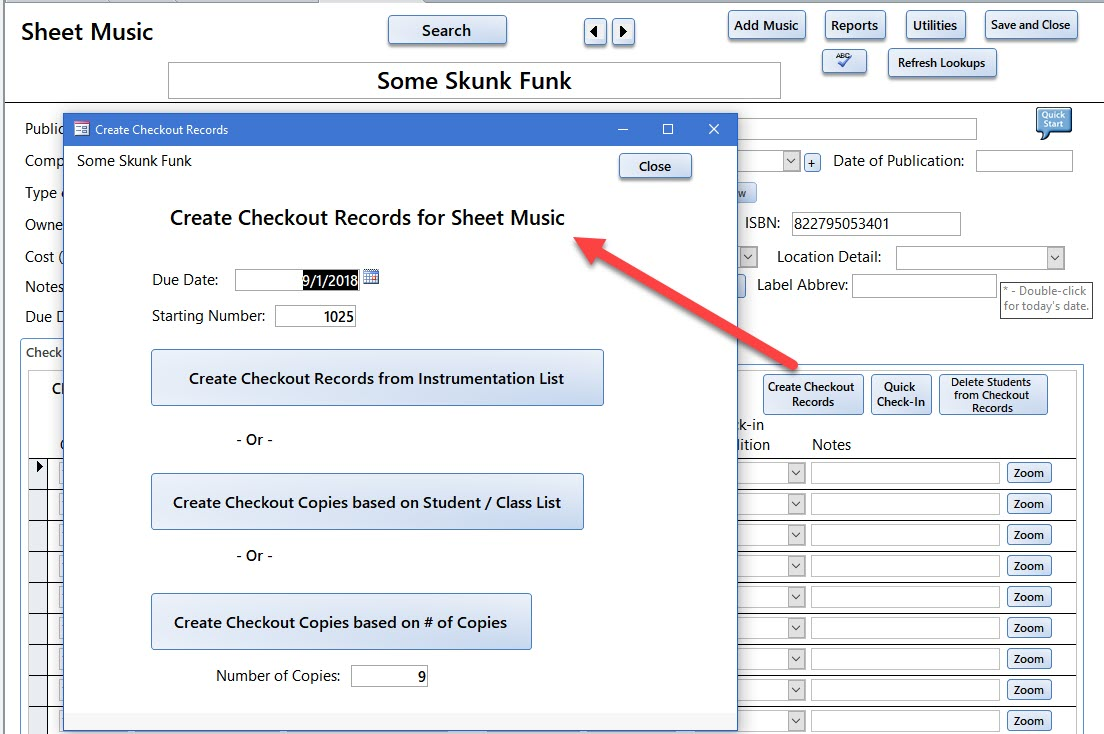
Task: Open the Due Date calendar picker icon
Action: click(x=371, y=277)
